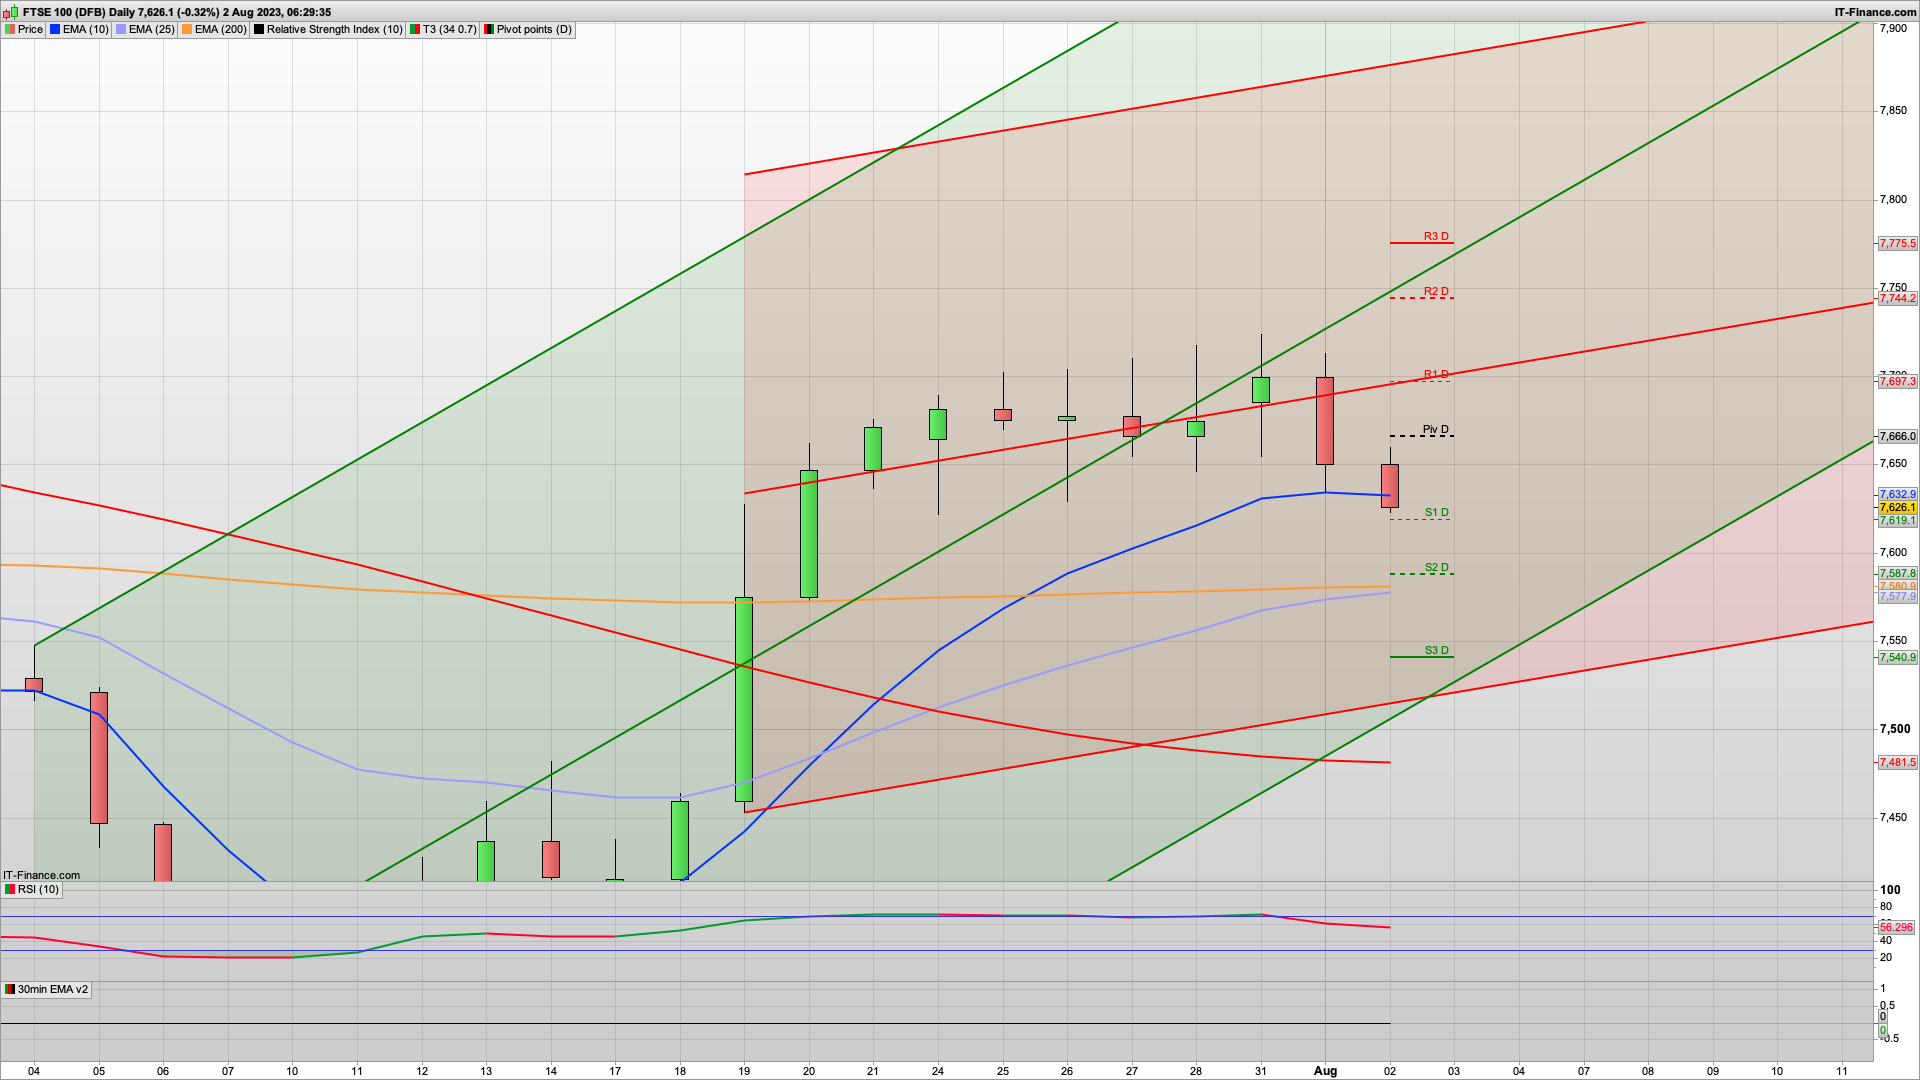Open the RSI (10) panel label
Screen dimensions: 1920x1080
tap(38, 889)
